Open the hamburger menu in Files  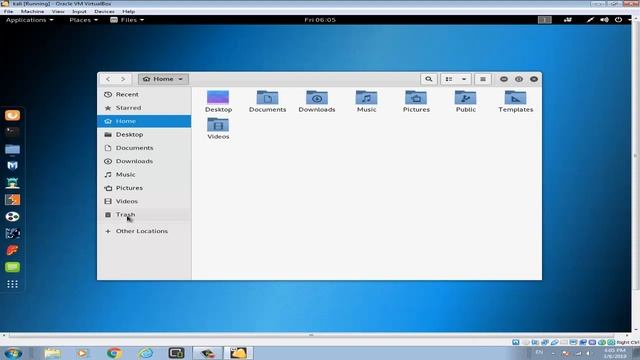tap(483, 79)
